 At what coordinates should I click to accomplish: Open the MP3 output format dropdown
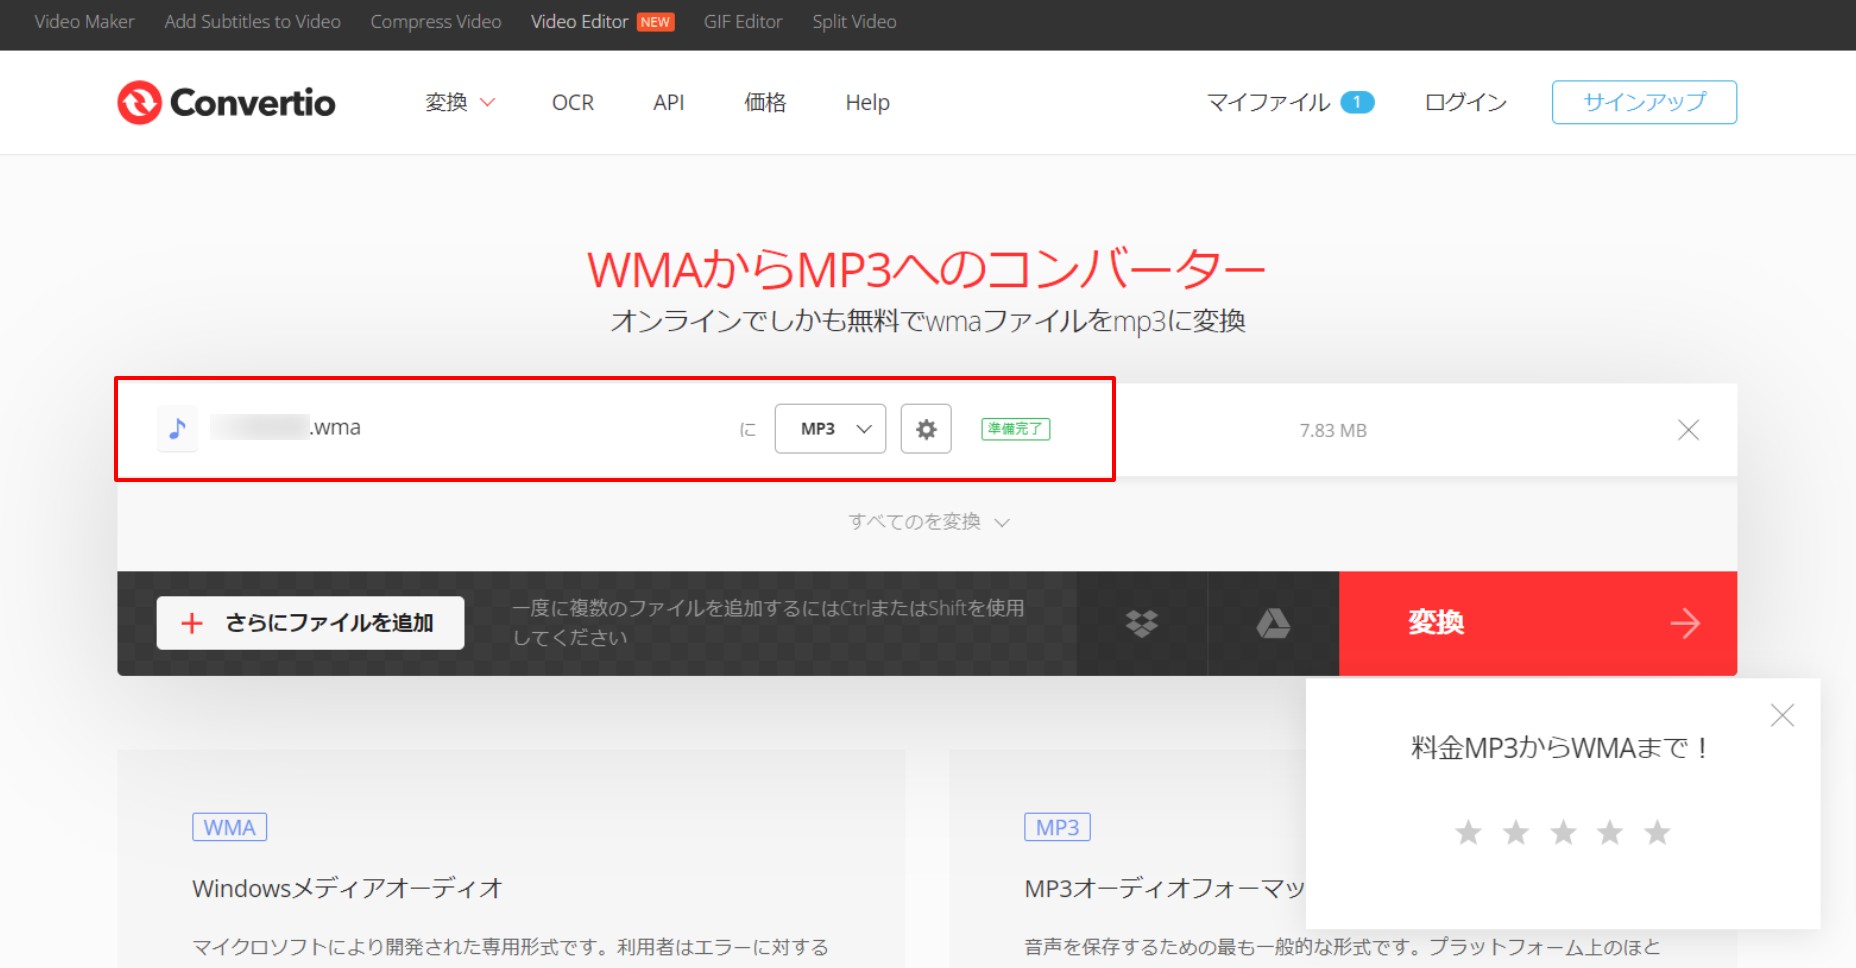(x=830, y=429)
